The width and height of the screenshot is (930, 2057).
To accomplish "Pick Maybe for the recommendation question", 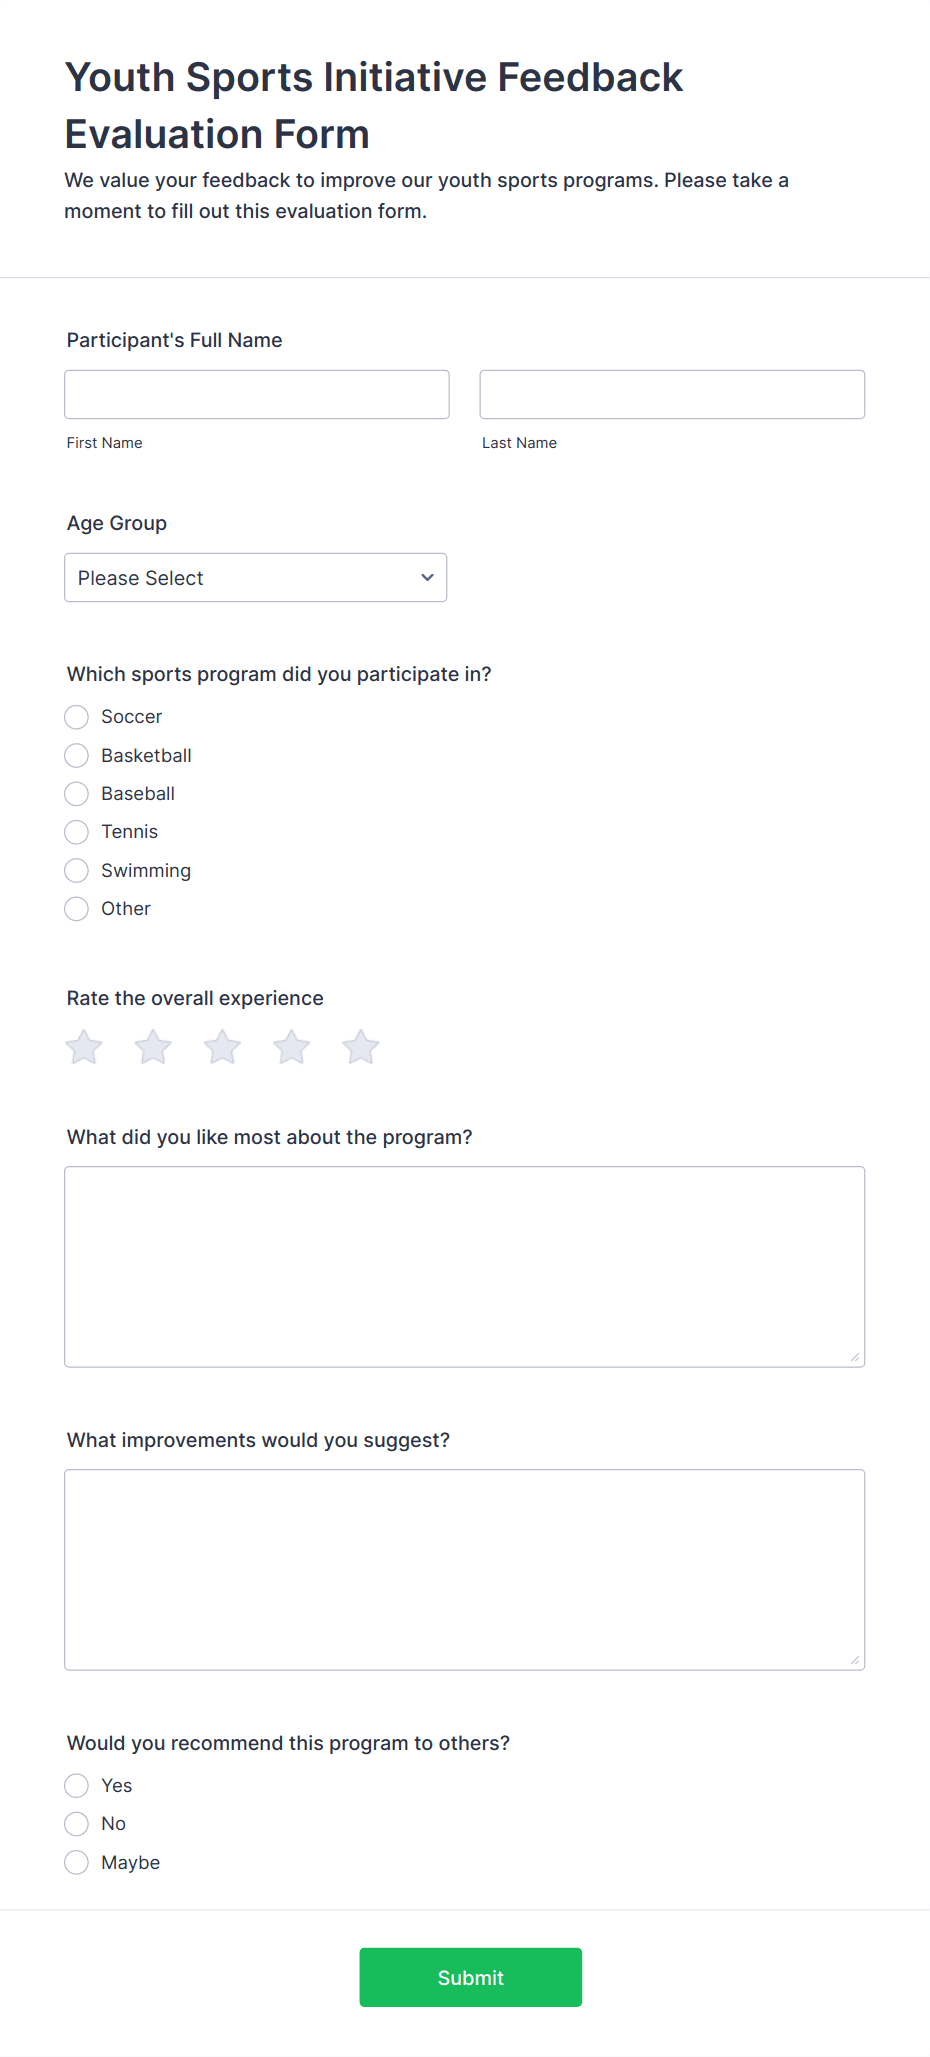I will point(77,1863).
